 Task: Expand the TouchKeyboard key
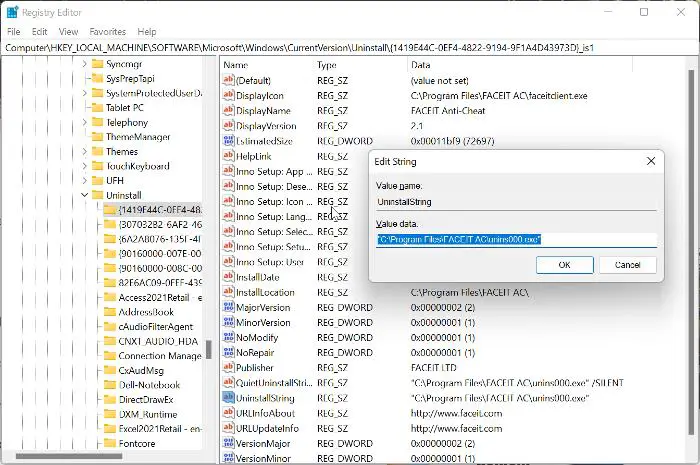[84, 166]
